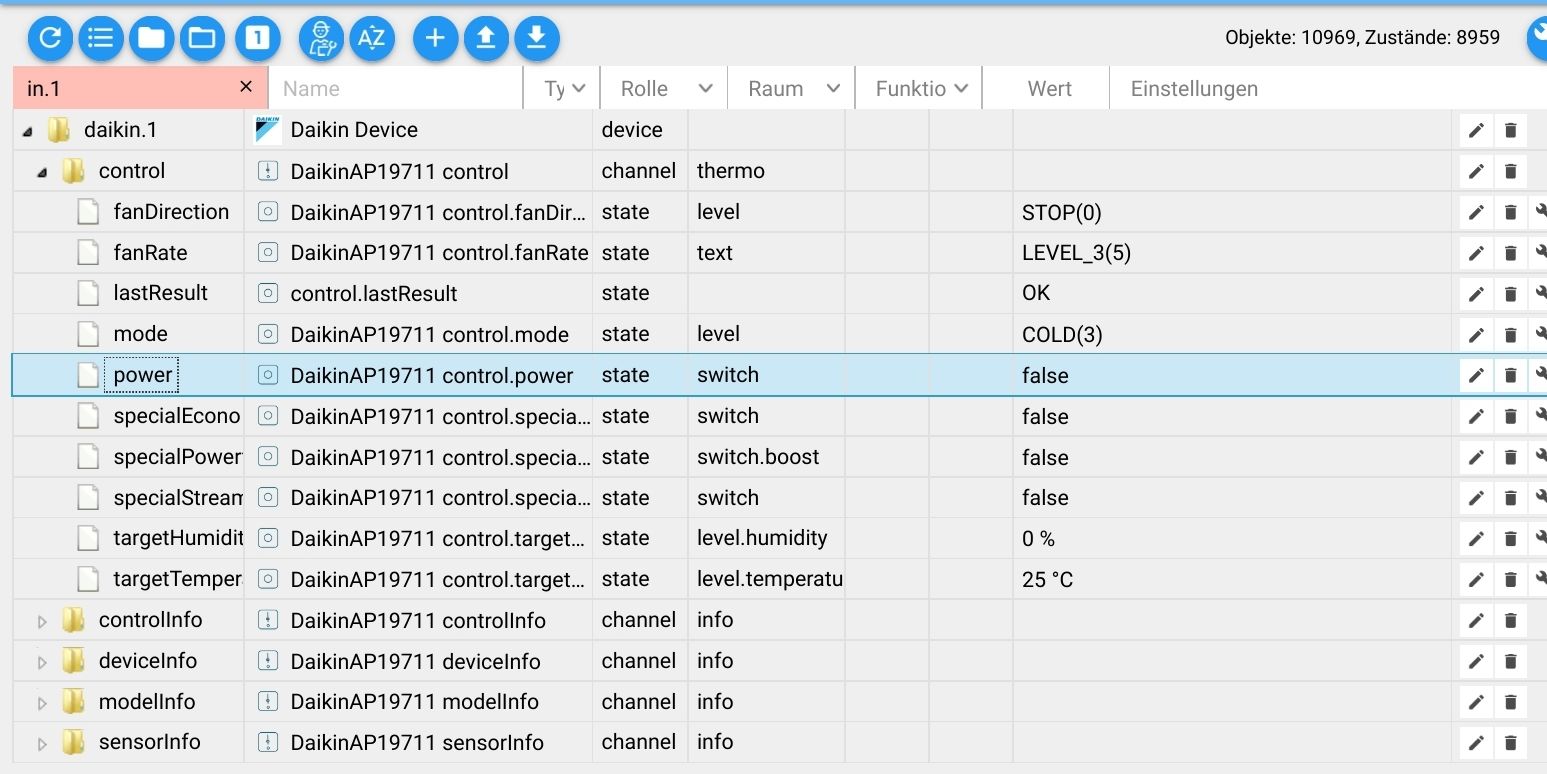Expand the sensorInfo channel node
Screen dimensions: 1547x774
[x=42, y=743]
